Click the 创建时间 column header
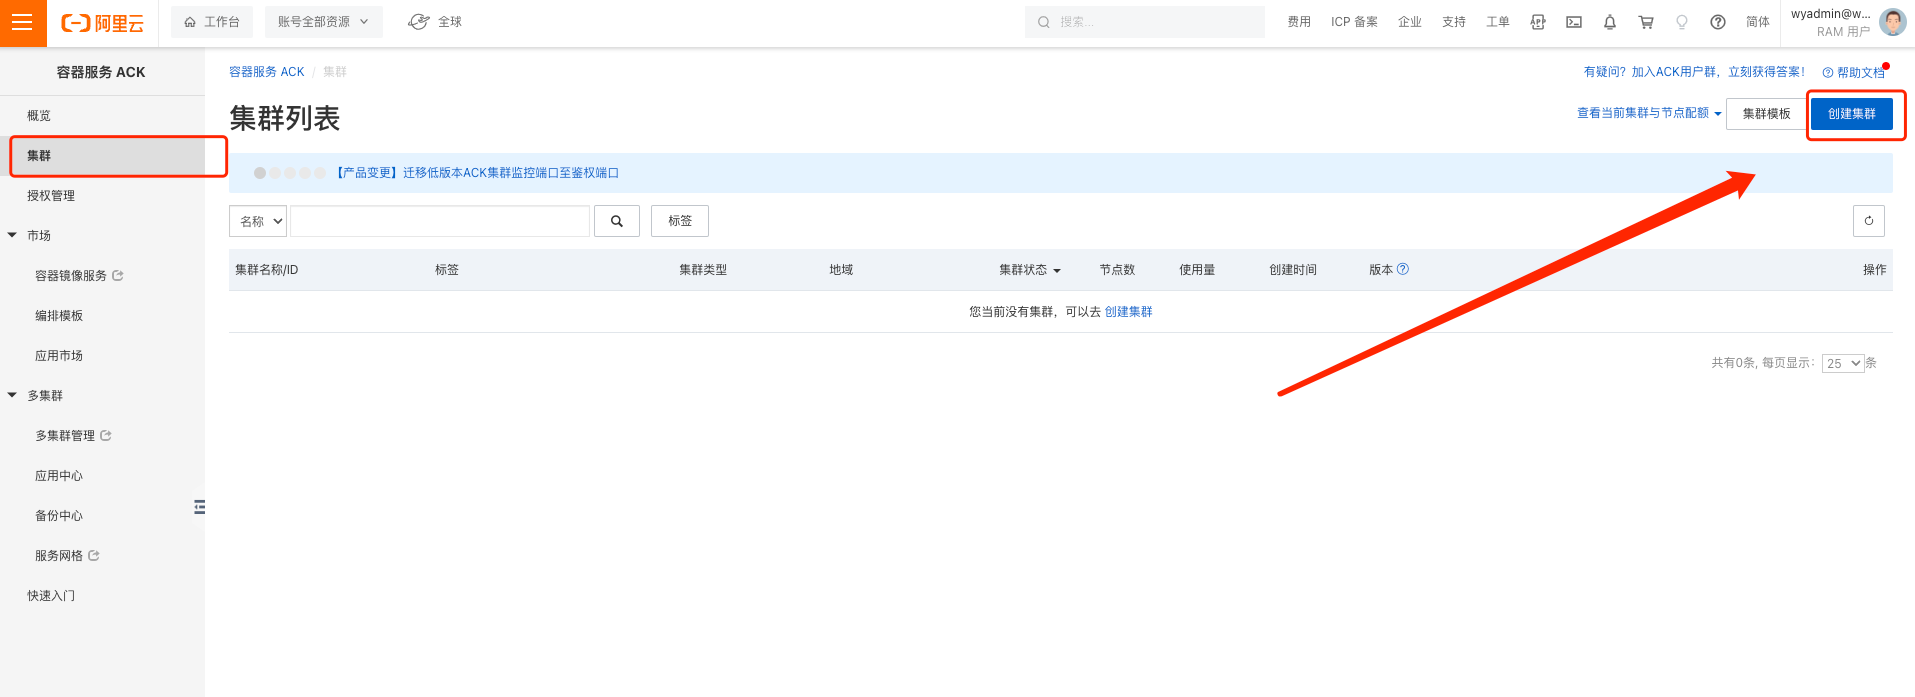Viewport: 1915px width, 697px height. click(1293, 270)
